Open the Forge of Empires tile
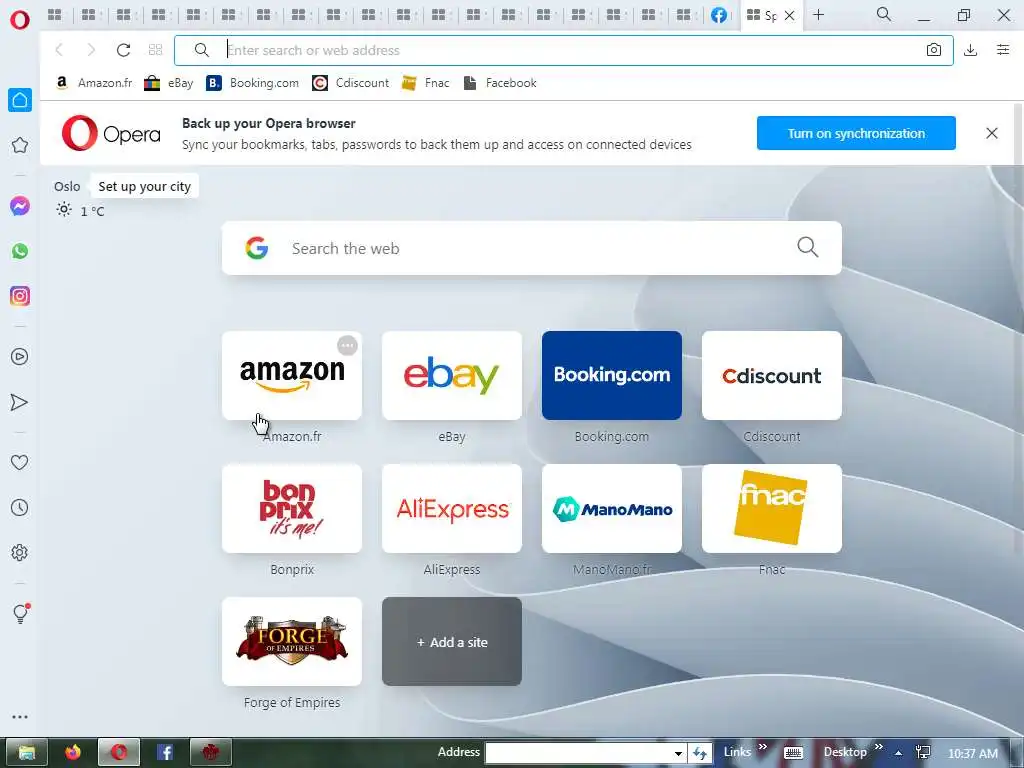Screen dimensions: 1024x768 (x=292, y=642)
